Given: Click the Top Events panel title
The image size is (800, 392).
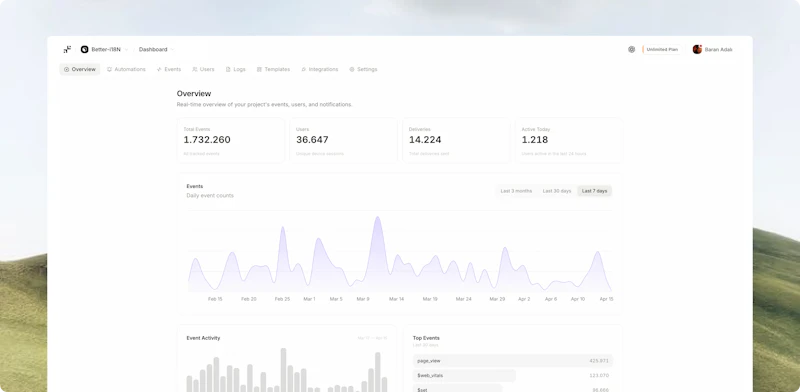Looking at the screenshot, I should (x=426, y=338).
